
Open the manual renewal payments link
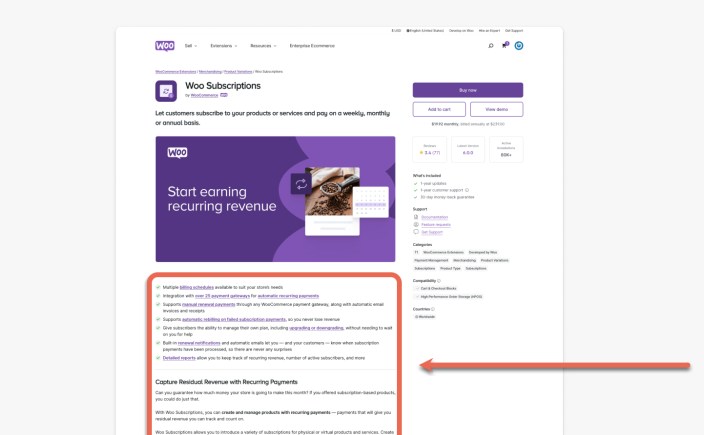tap(209, 304)
